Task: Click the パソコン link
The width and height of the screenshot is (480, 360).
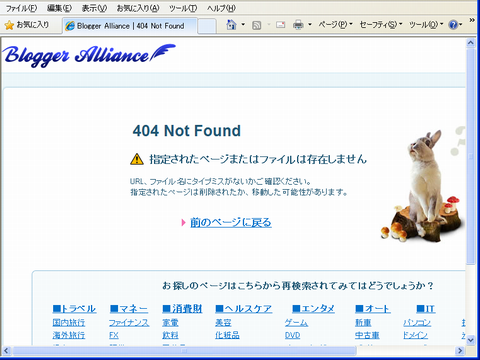Action: [x=417, y=323]
